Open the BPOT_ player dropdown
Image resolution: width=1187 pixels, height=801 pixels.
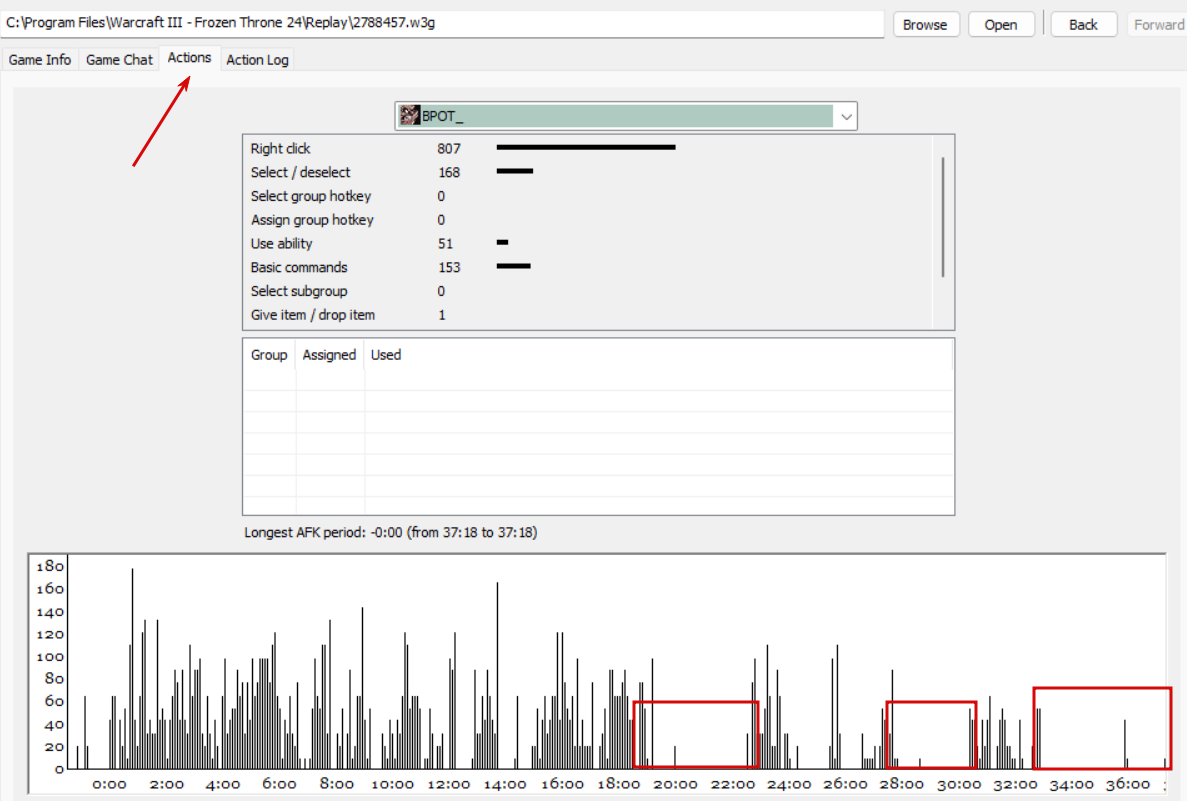point(625,116)
